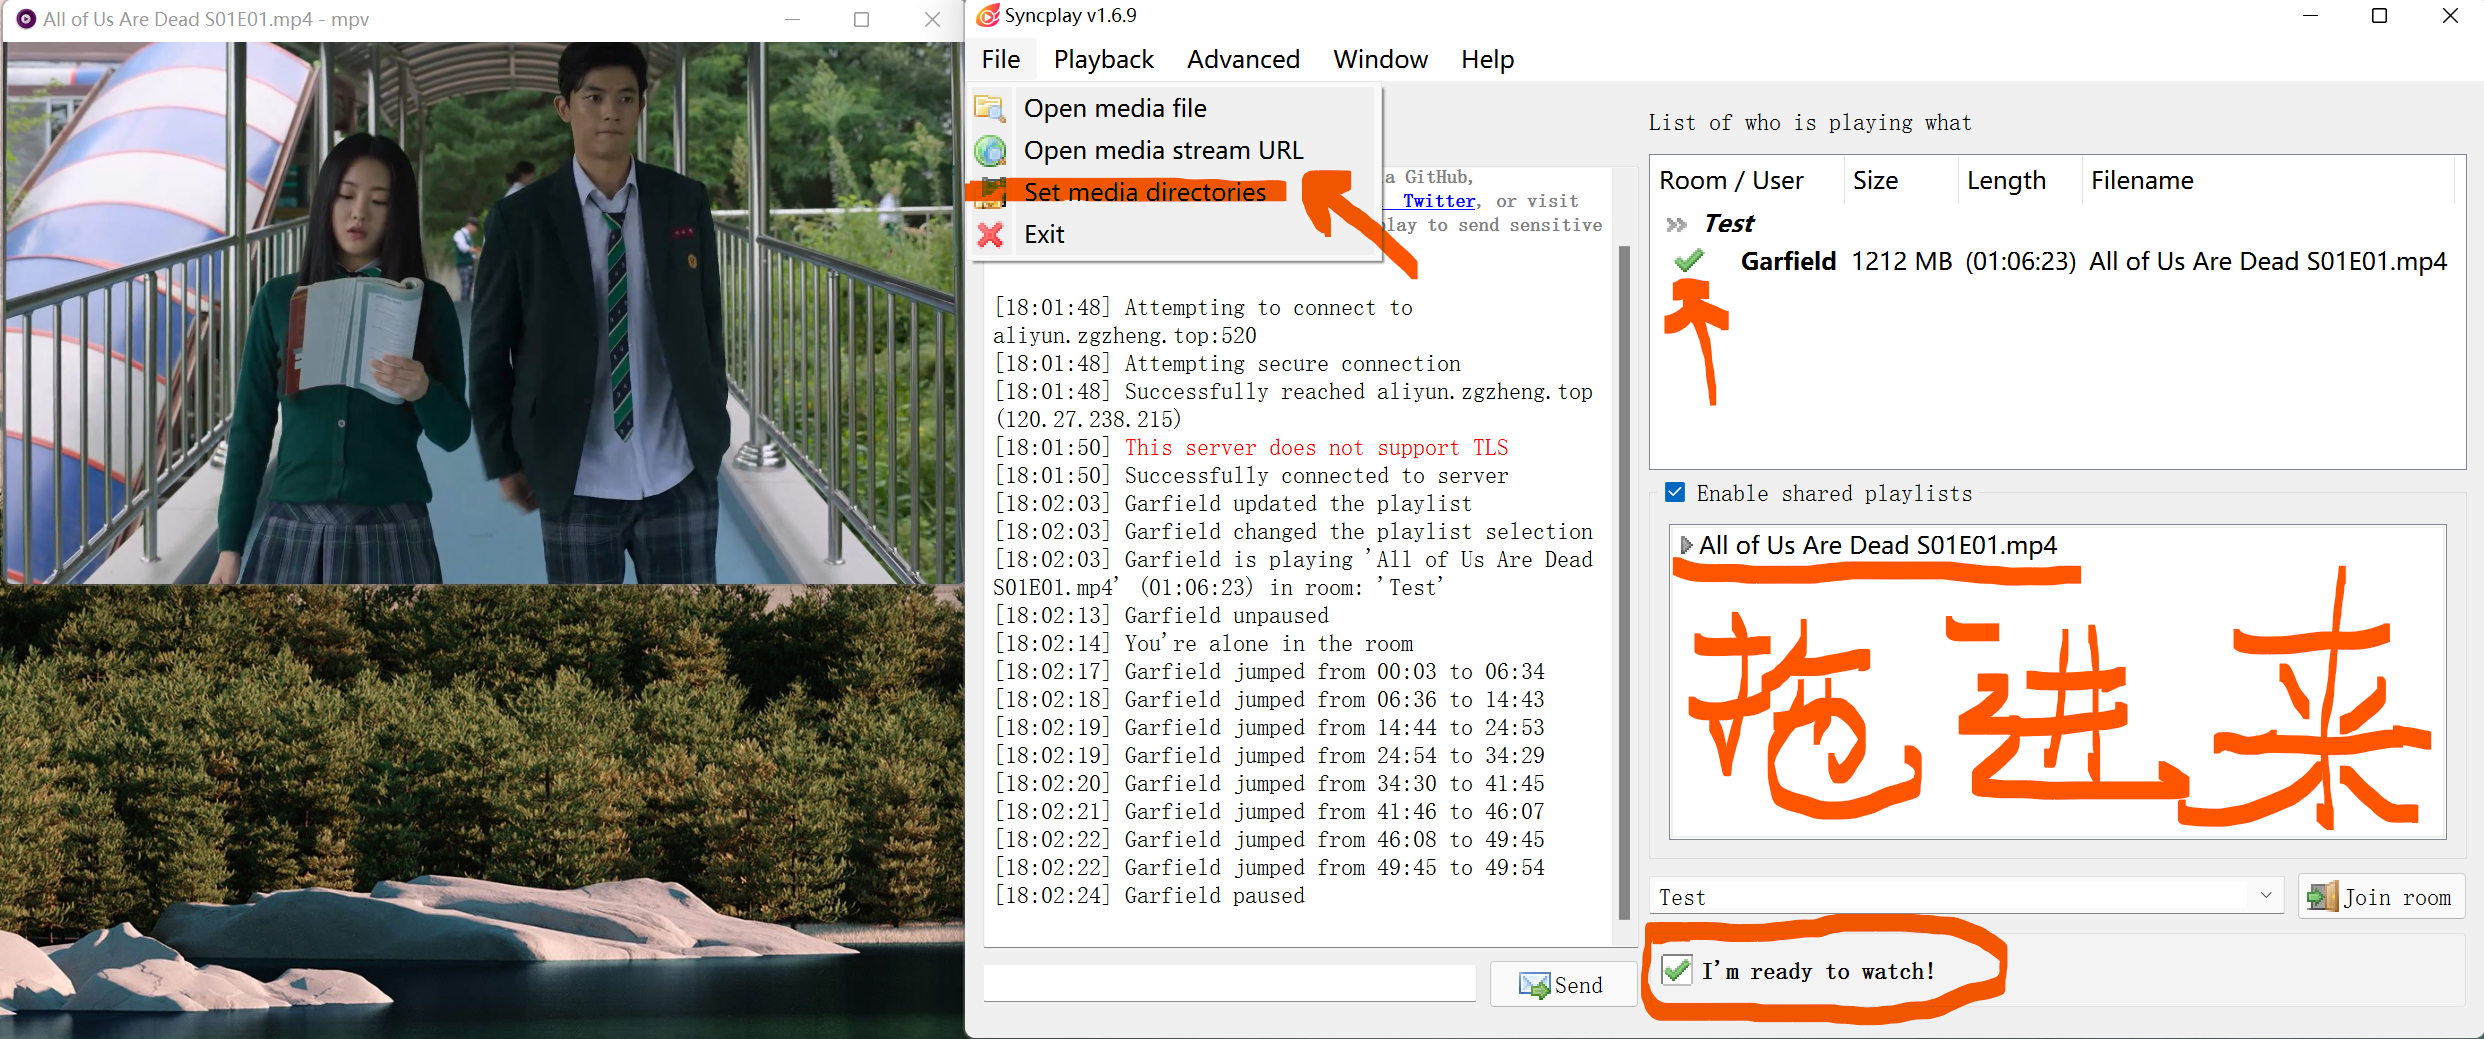The height and width of the screenshot is (1039, 2484).
Task: Click the door icon on Join room button
Action: pos(2323,897)
